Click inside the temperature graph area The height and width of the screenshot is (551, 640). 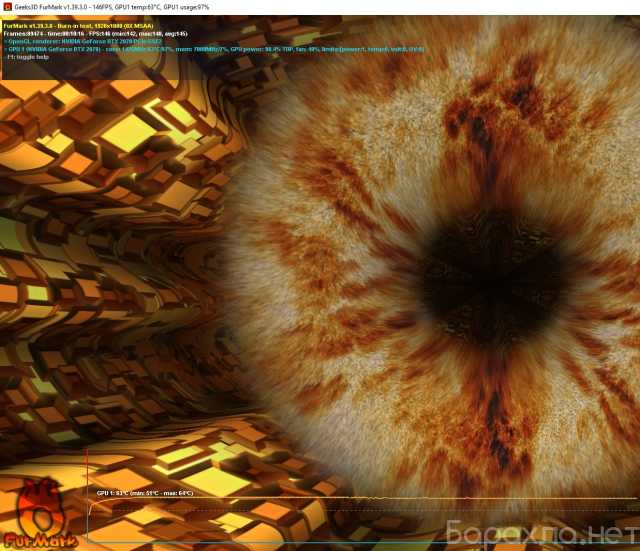pyautogui.click(x=300, y=520)
